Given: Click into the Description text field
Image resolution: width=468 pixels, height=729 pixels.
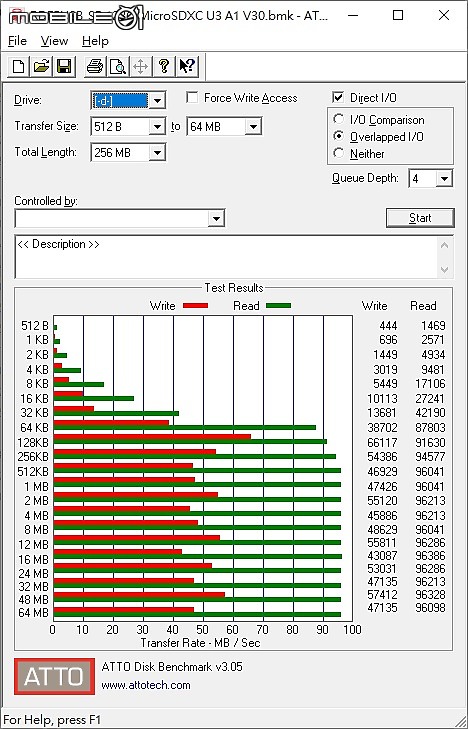Looking at the screenshot, I should (227, 257).
